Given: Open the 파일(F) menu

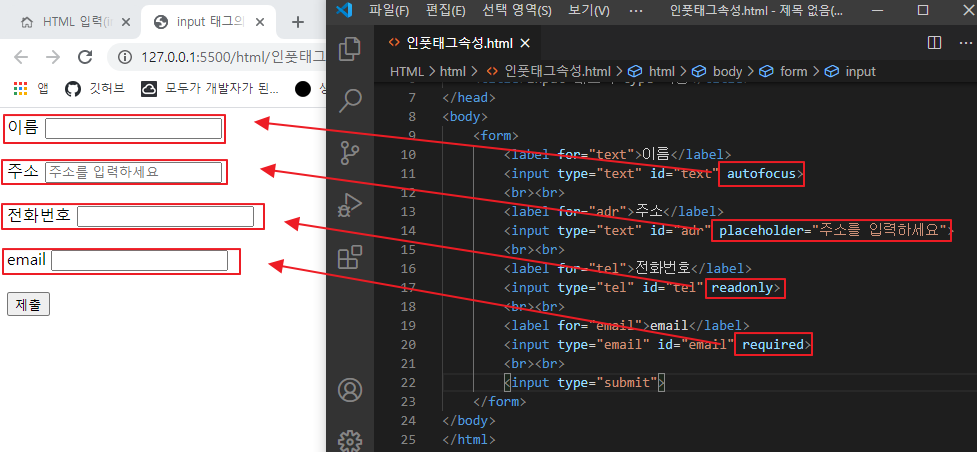Looking at the screenshot, I should click(x=389, y=10).
